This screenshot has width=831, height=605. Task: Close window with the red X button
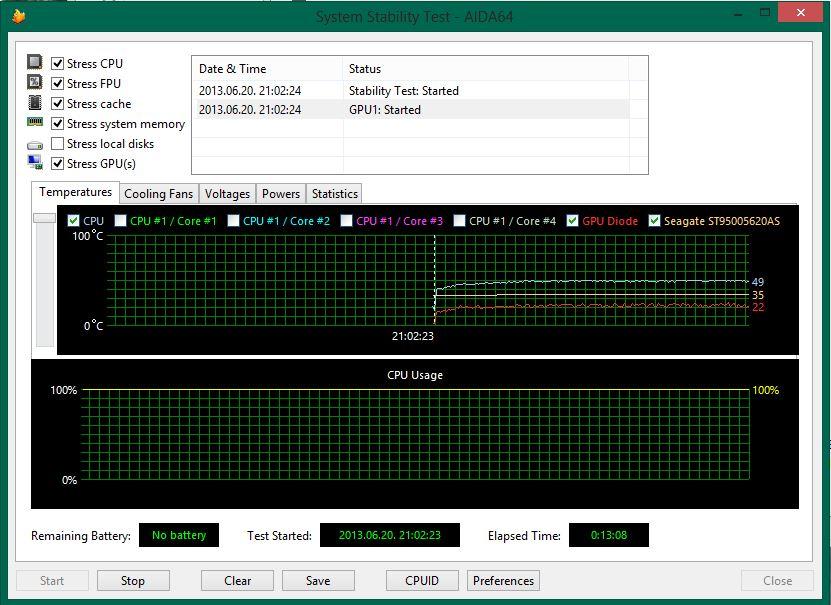(x=801, y=12)
